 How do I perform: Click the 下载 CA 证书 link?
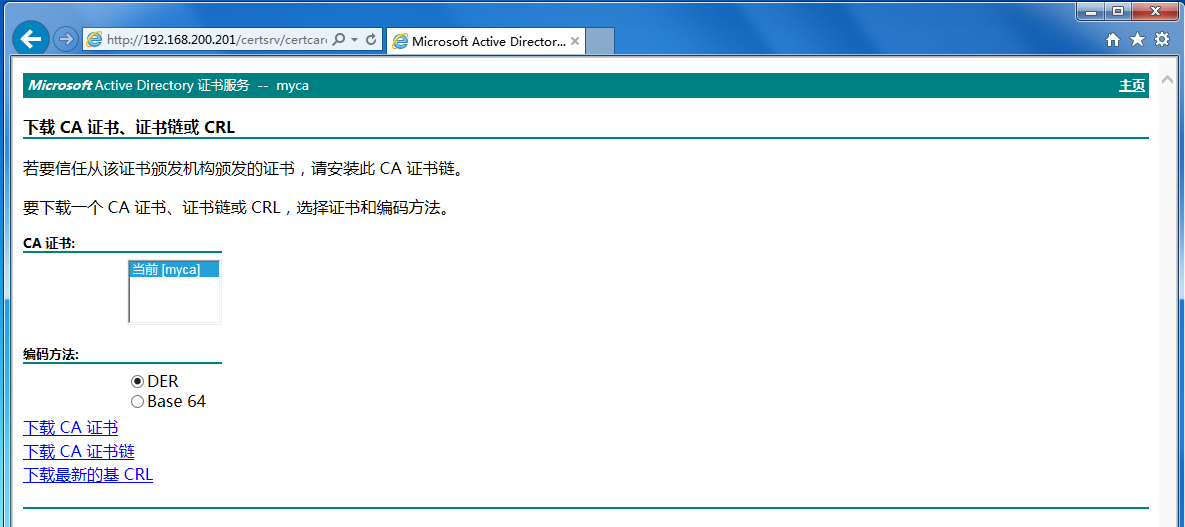pos(70,428)
